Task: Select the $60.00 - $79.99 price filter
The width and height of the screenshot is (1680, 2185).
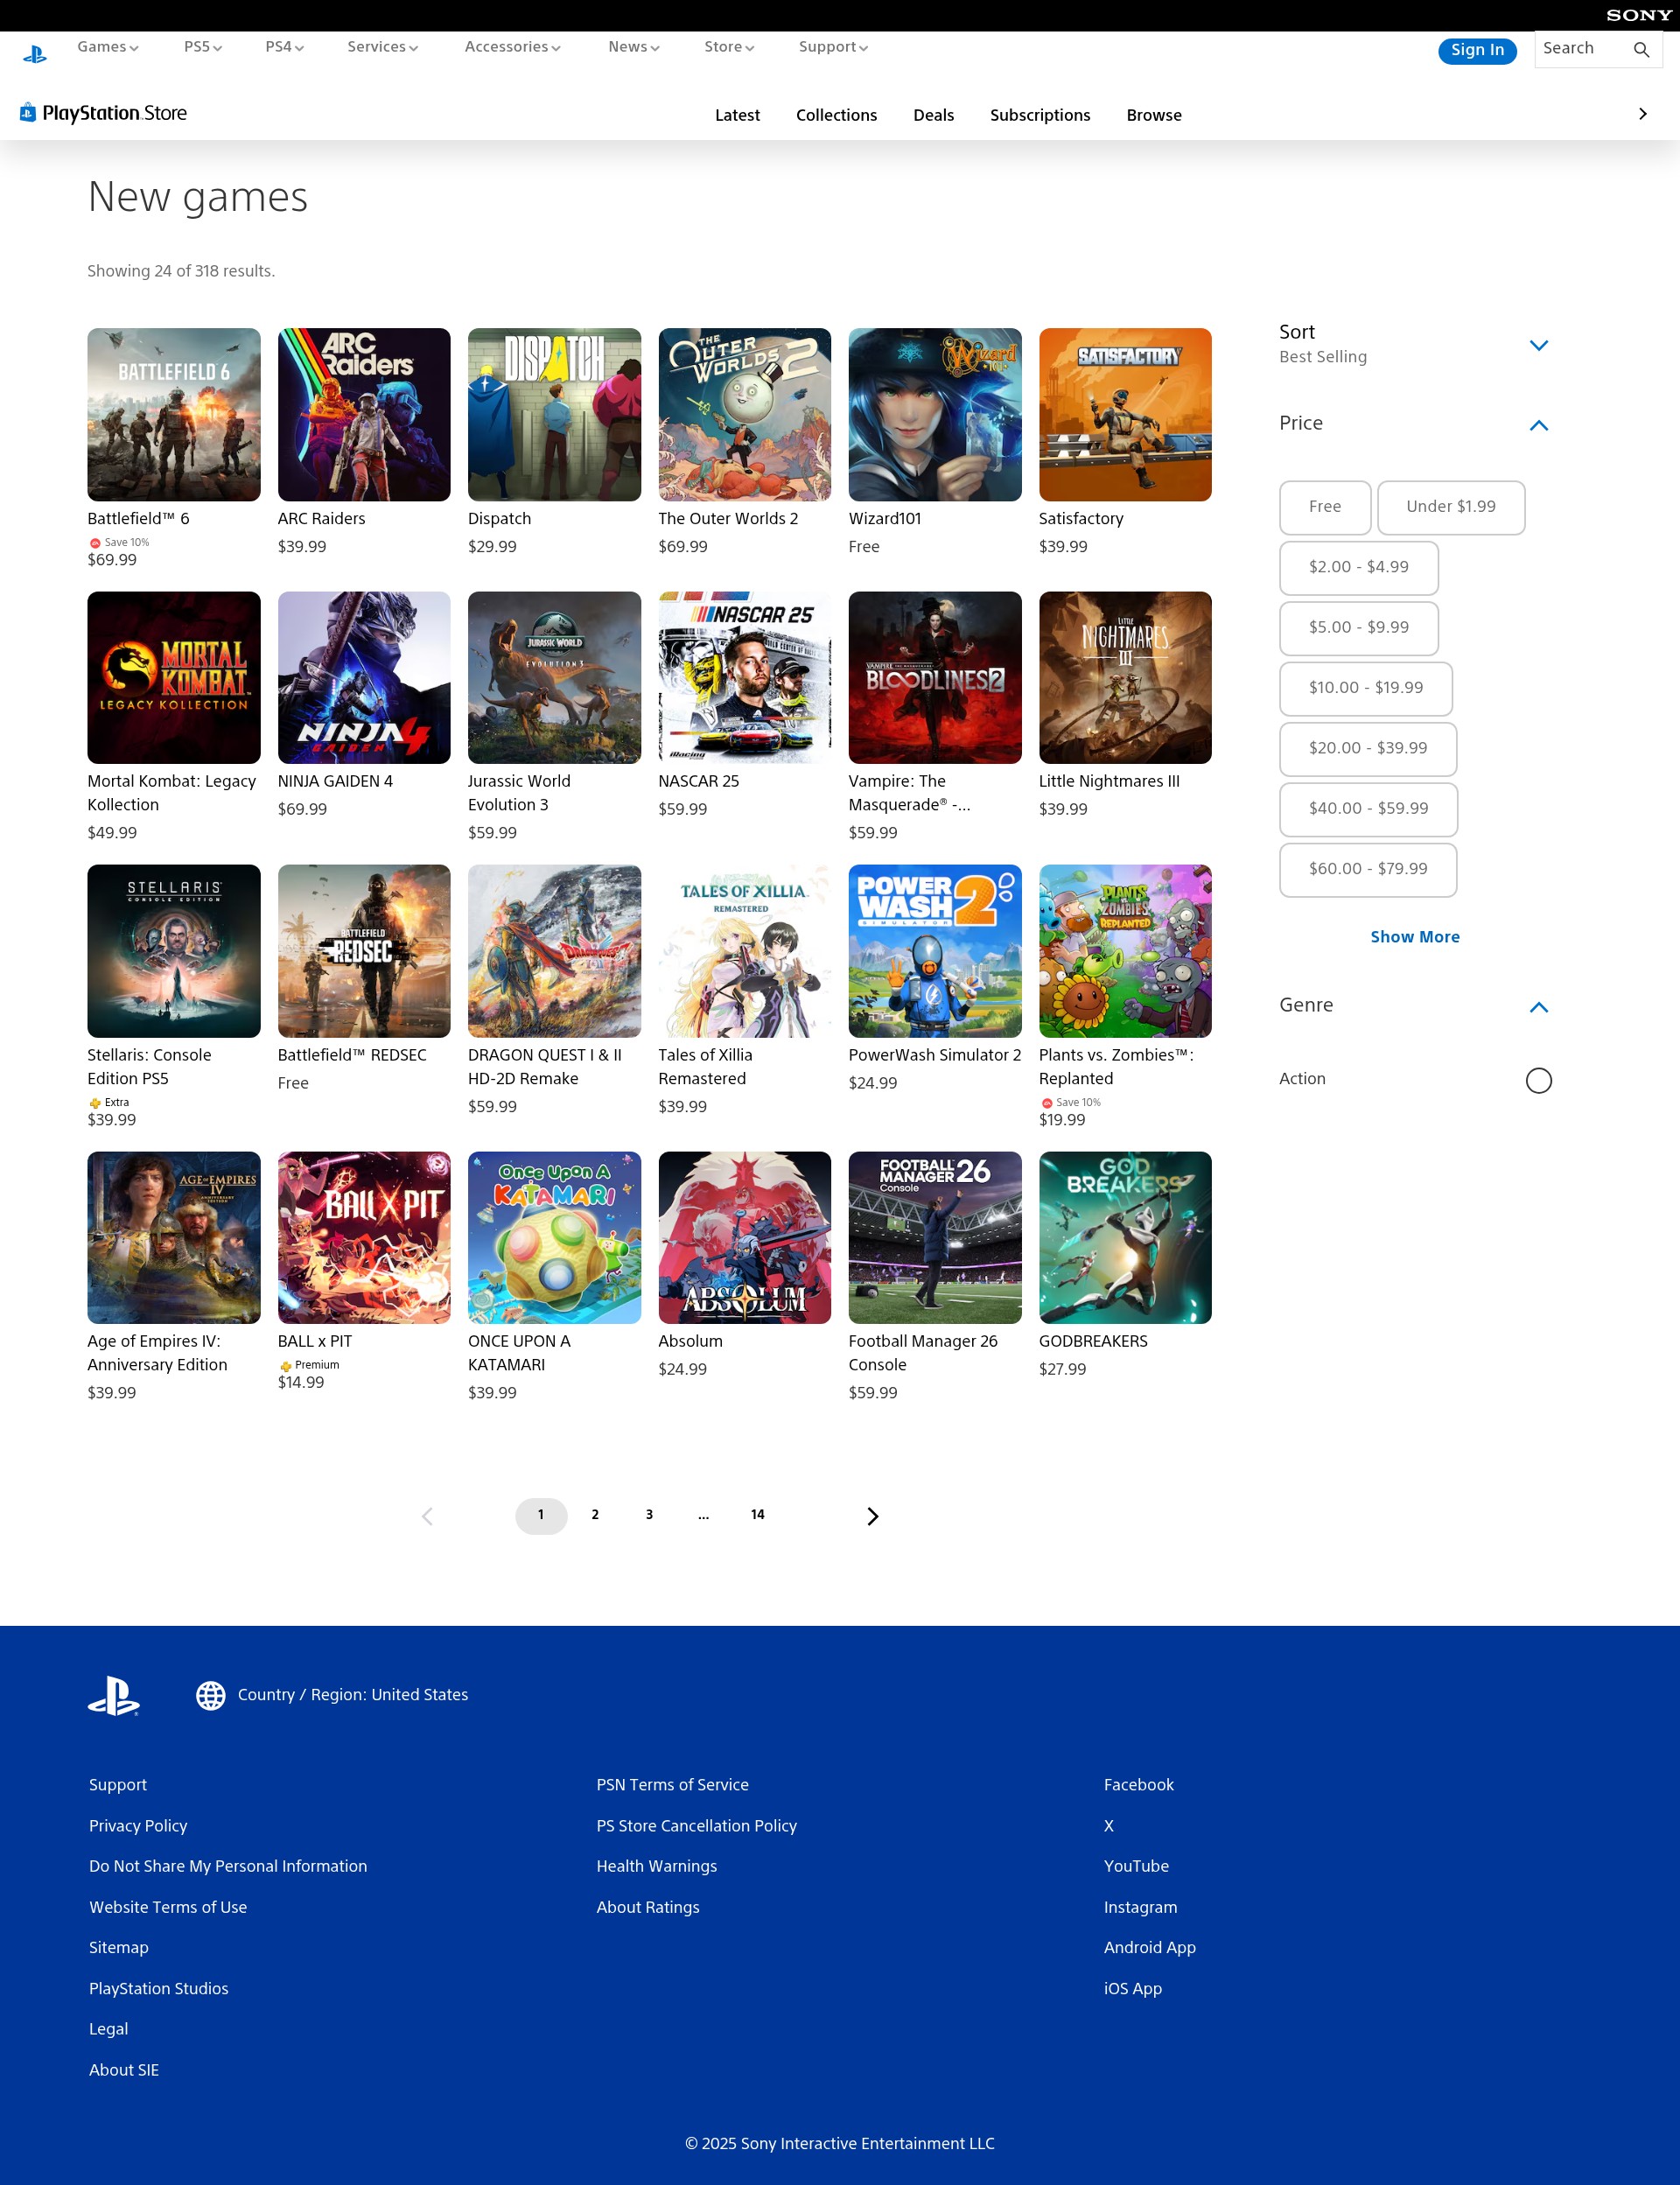Action: click(x=1367, y=870)
